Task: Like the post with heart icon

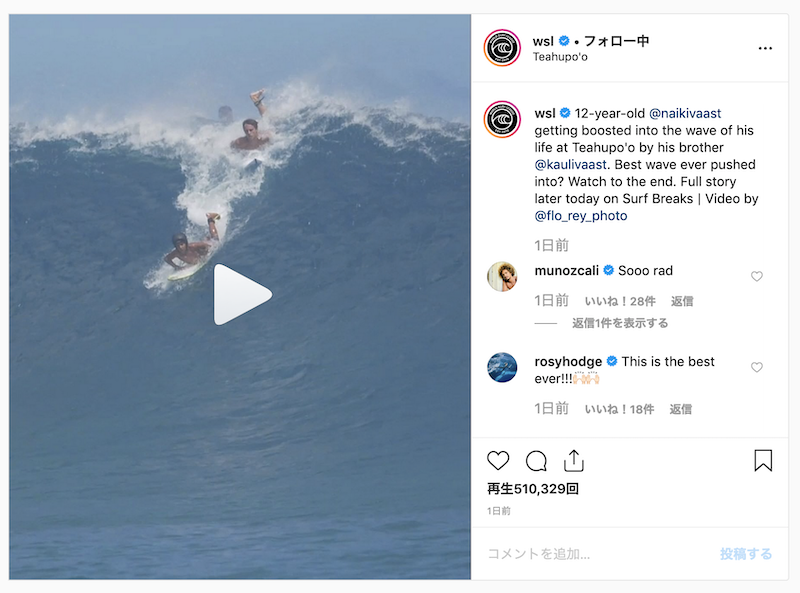Action: (498, 460)
